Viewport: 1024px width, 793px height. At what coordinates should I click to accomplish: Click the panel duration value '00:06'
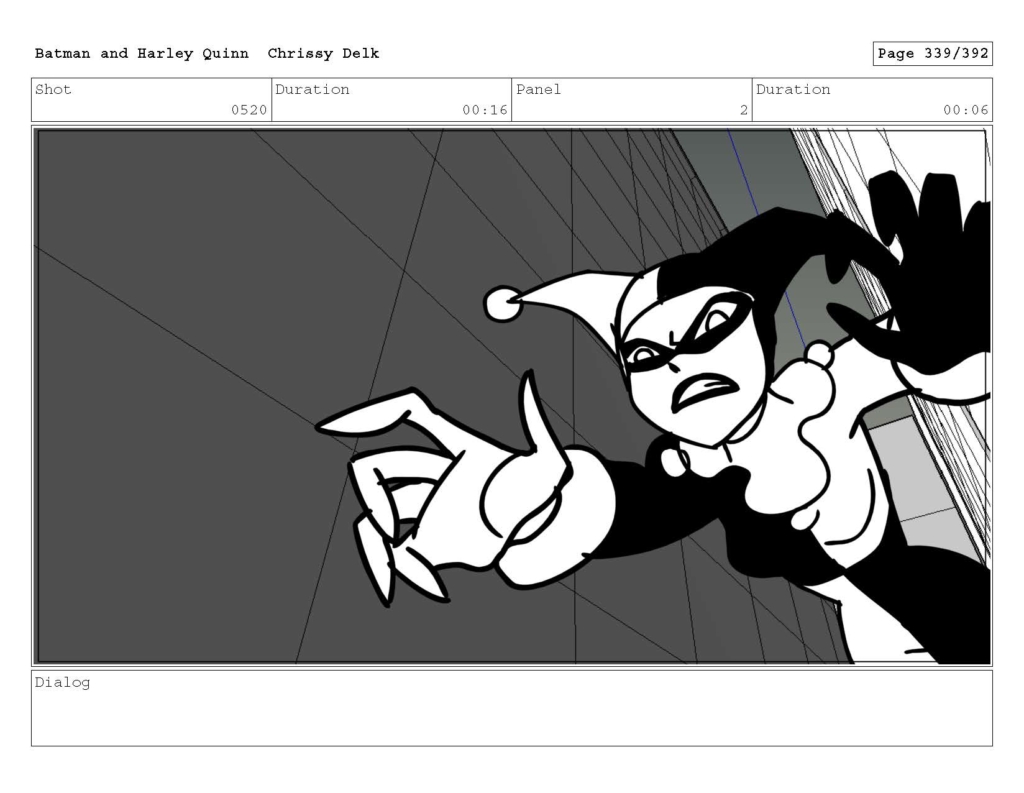(x=965, y=110)
